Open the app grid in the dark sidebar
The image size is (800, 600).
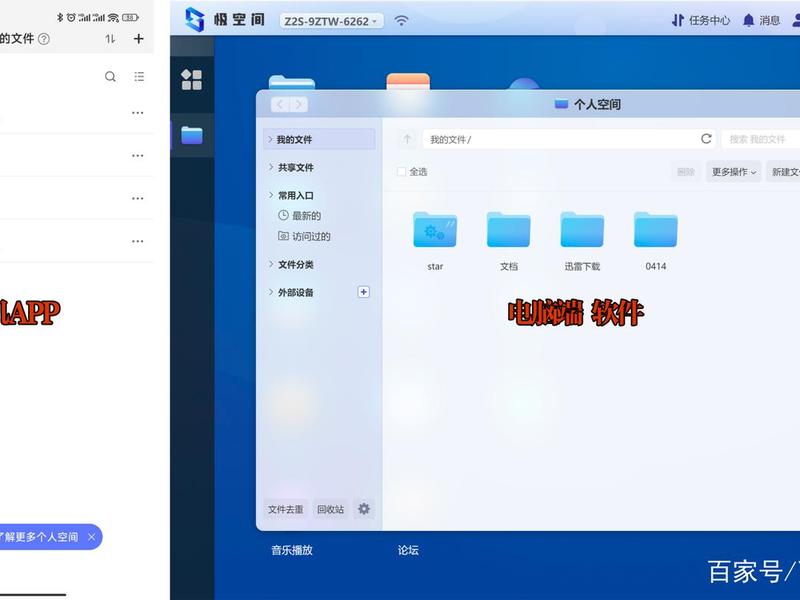pyautogui.click(x=192, y=80)
